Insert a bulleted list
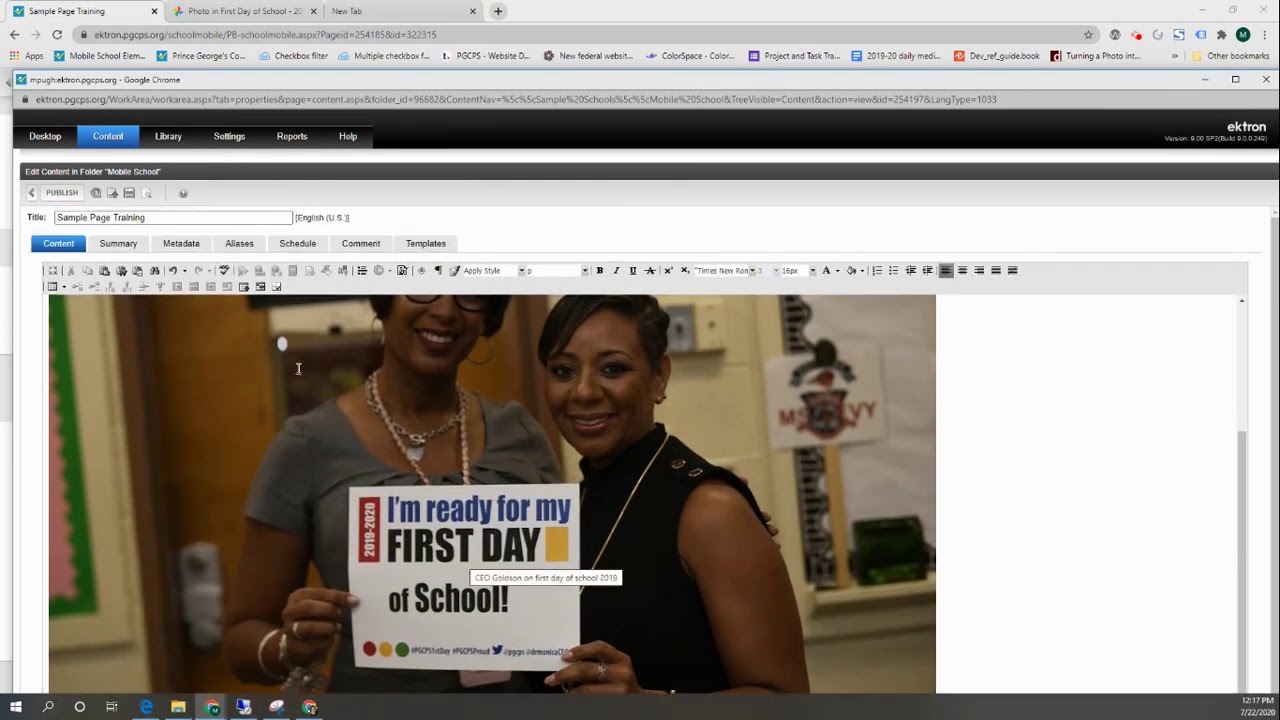Image resolution: width=1280 pixels, height=720 pixels. (x=894, y=270)
